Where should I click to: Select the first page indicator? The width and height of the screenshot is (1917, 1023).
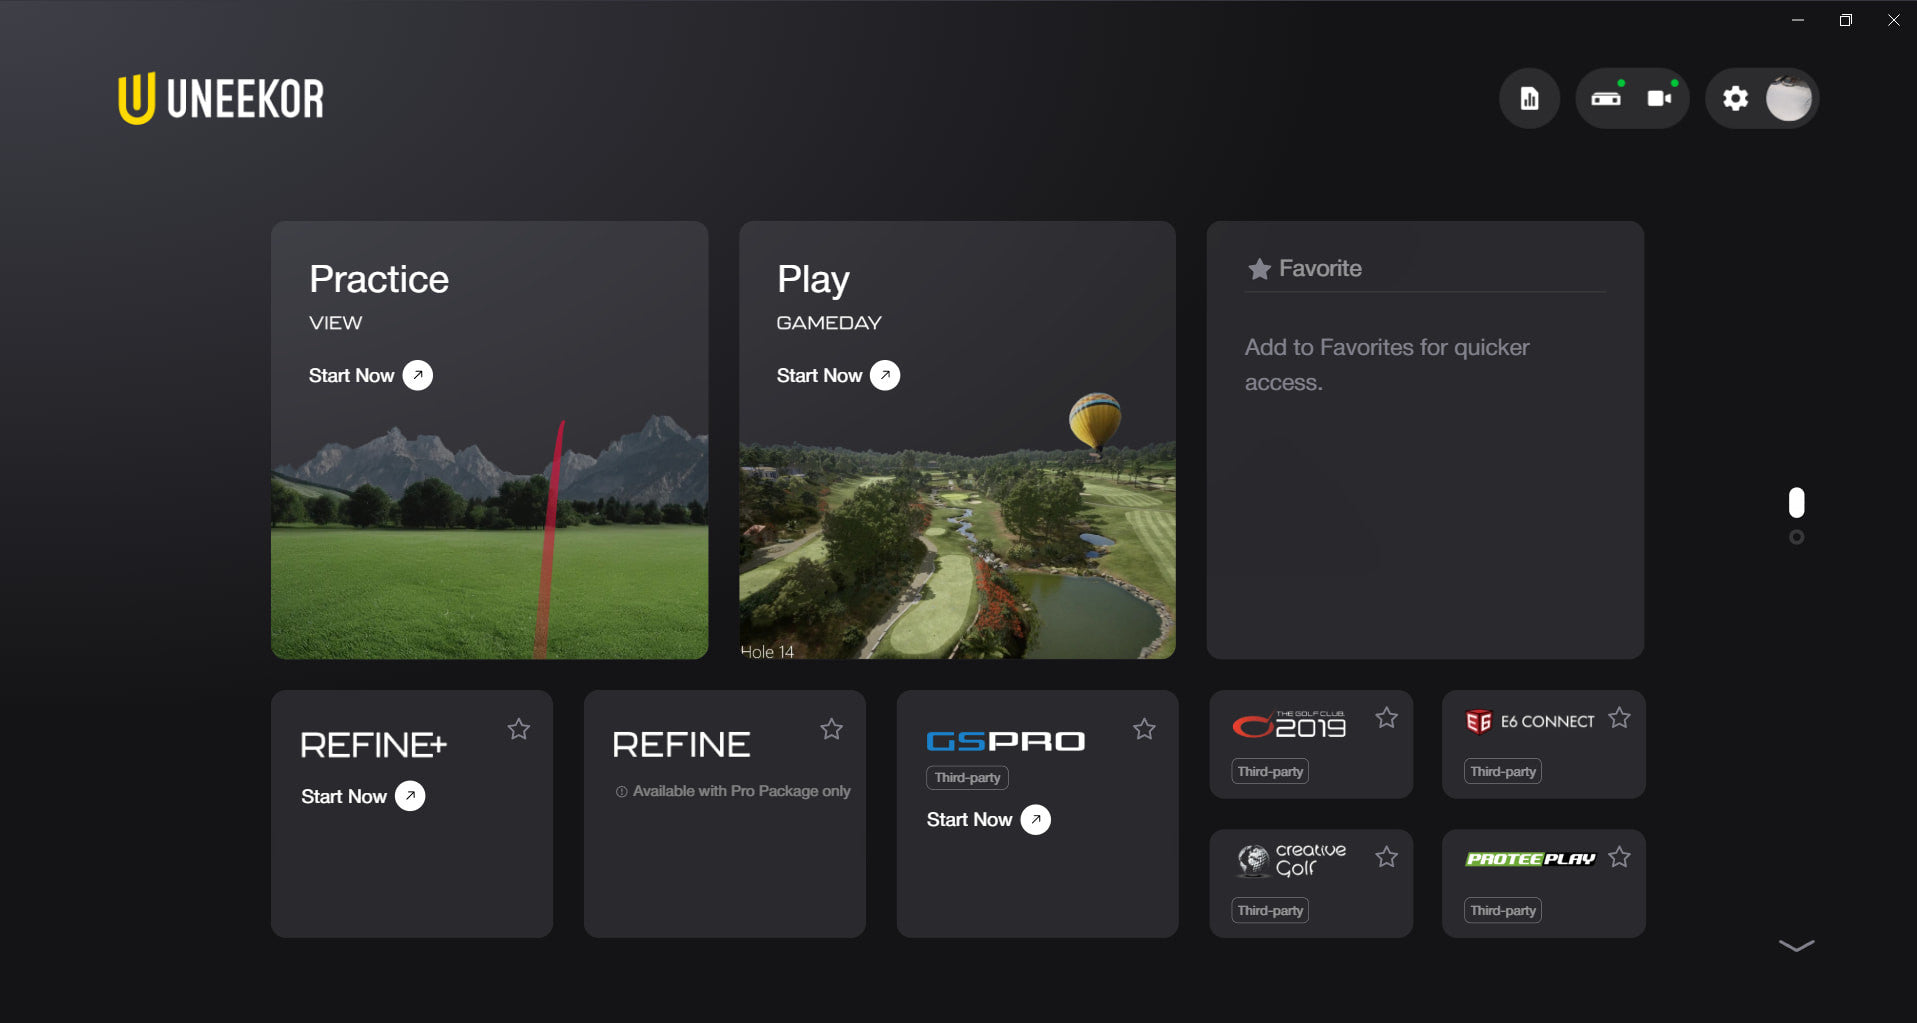(x=1796, y=502)
